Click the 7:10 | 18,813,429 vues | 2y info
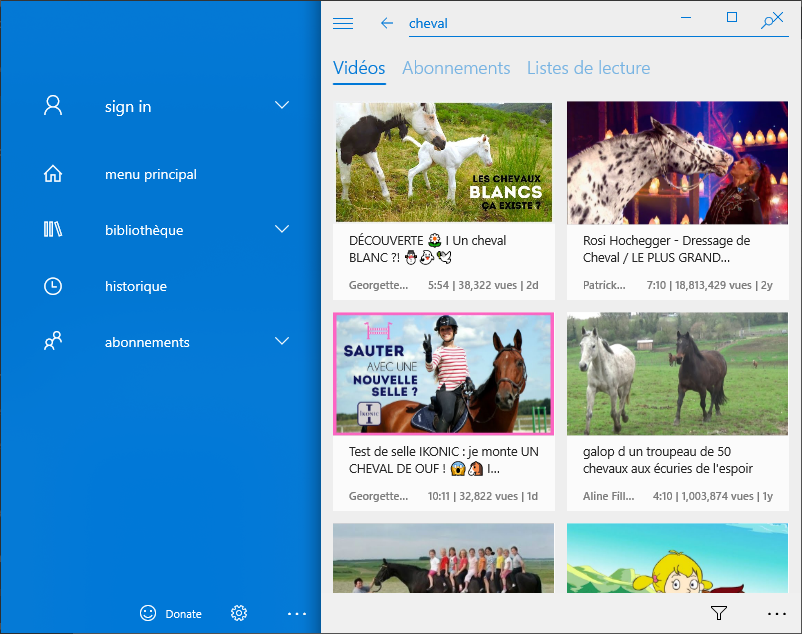802x634 pixels. (709, 285)
